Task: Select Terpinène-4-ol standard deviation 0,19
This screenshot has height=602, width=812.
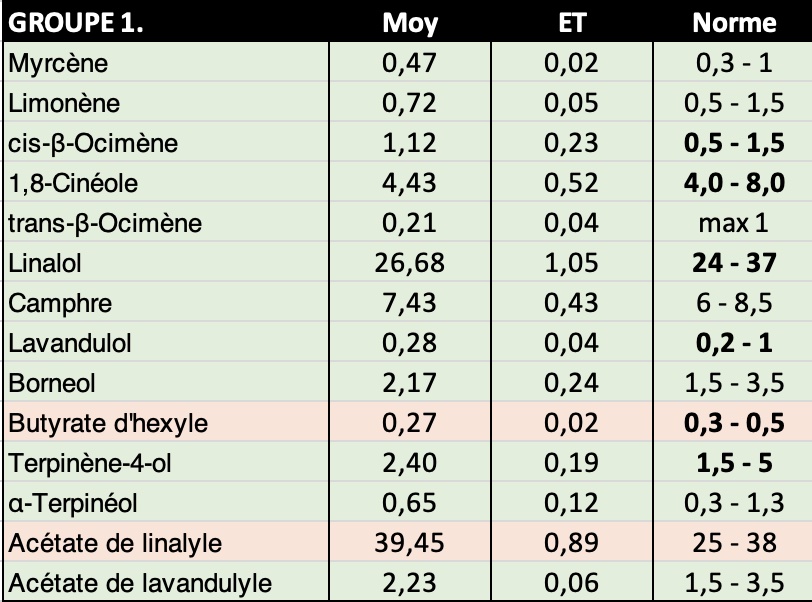Action: tap(572, 463)
